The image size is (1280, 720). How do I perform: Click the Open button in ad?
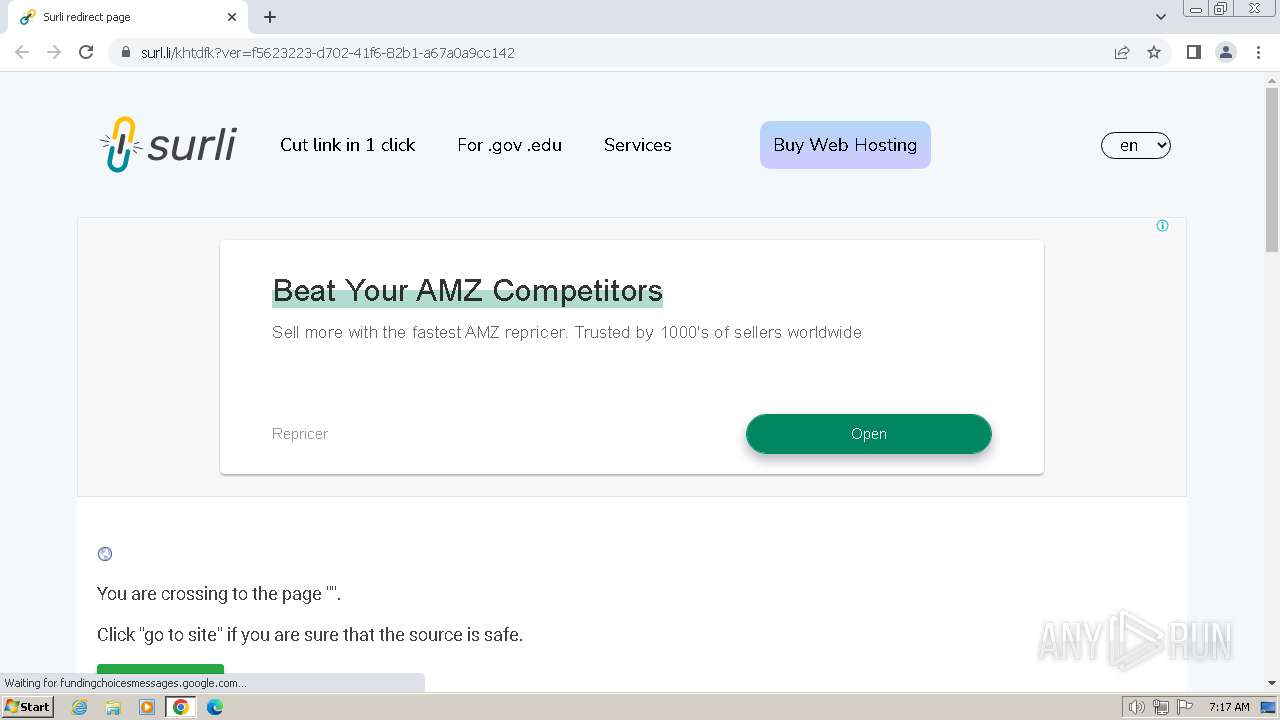tap(869, 434)
